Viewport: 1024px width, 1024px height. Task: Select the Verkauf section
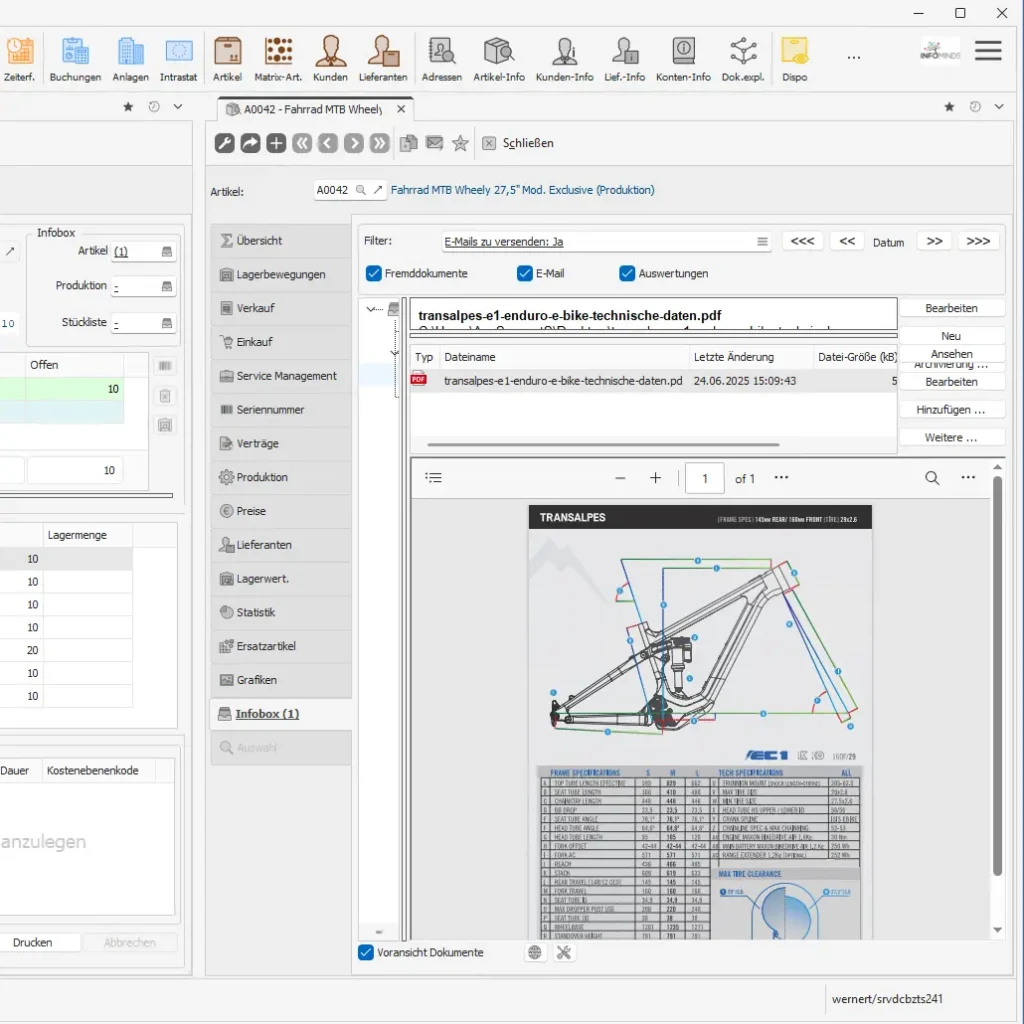coord(281,308)
